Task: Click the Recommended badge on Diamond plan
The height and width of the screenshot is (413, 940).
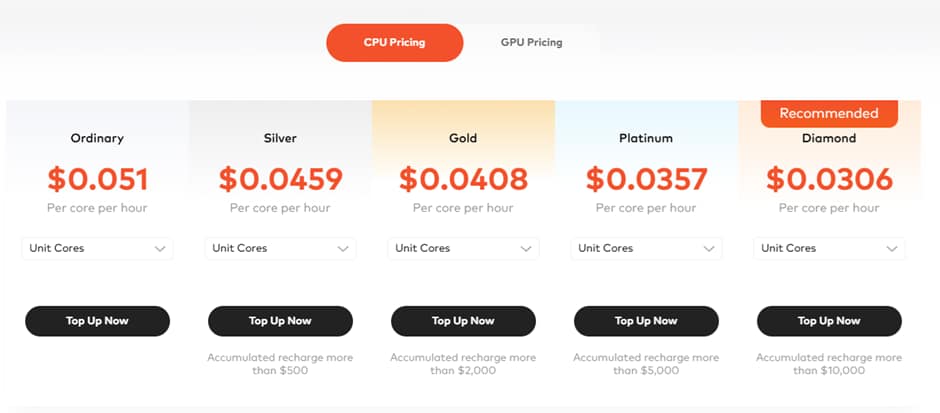Action: (x=829, y=113)
